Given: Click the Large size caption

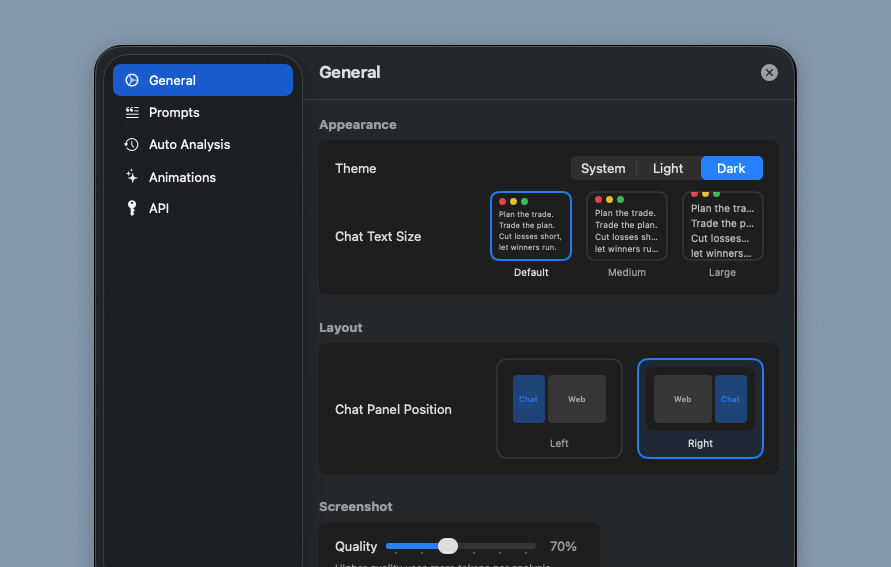Looking at the screenshot, I should click(722, 273).
